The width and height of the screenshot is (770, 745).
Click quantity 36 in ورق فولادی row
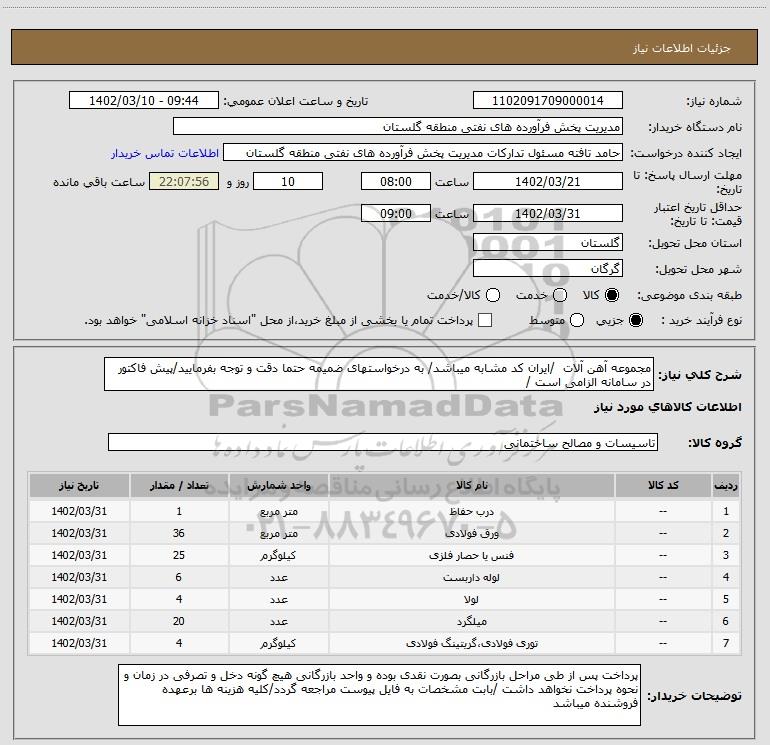[179, 533]
